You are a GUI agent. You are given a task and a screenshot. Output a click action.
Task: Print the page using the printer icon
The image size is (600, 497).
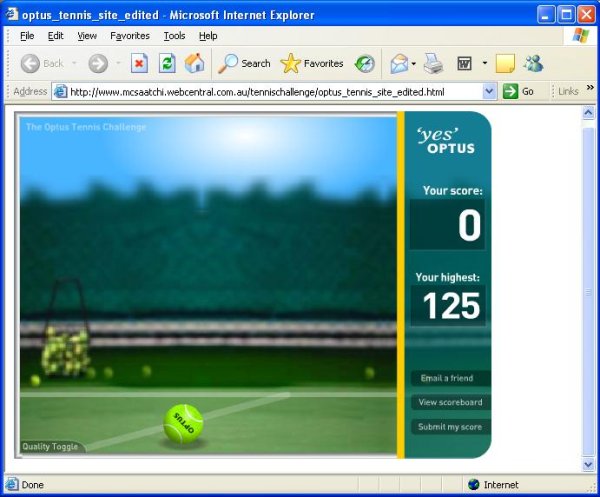(x=433, y=63)
